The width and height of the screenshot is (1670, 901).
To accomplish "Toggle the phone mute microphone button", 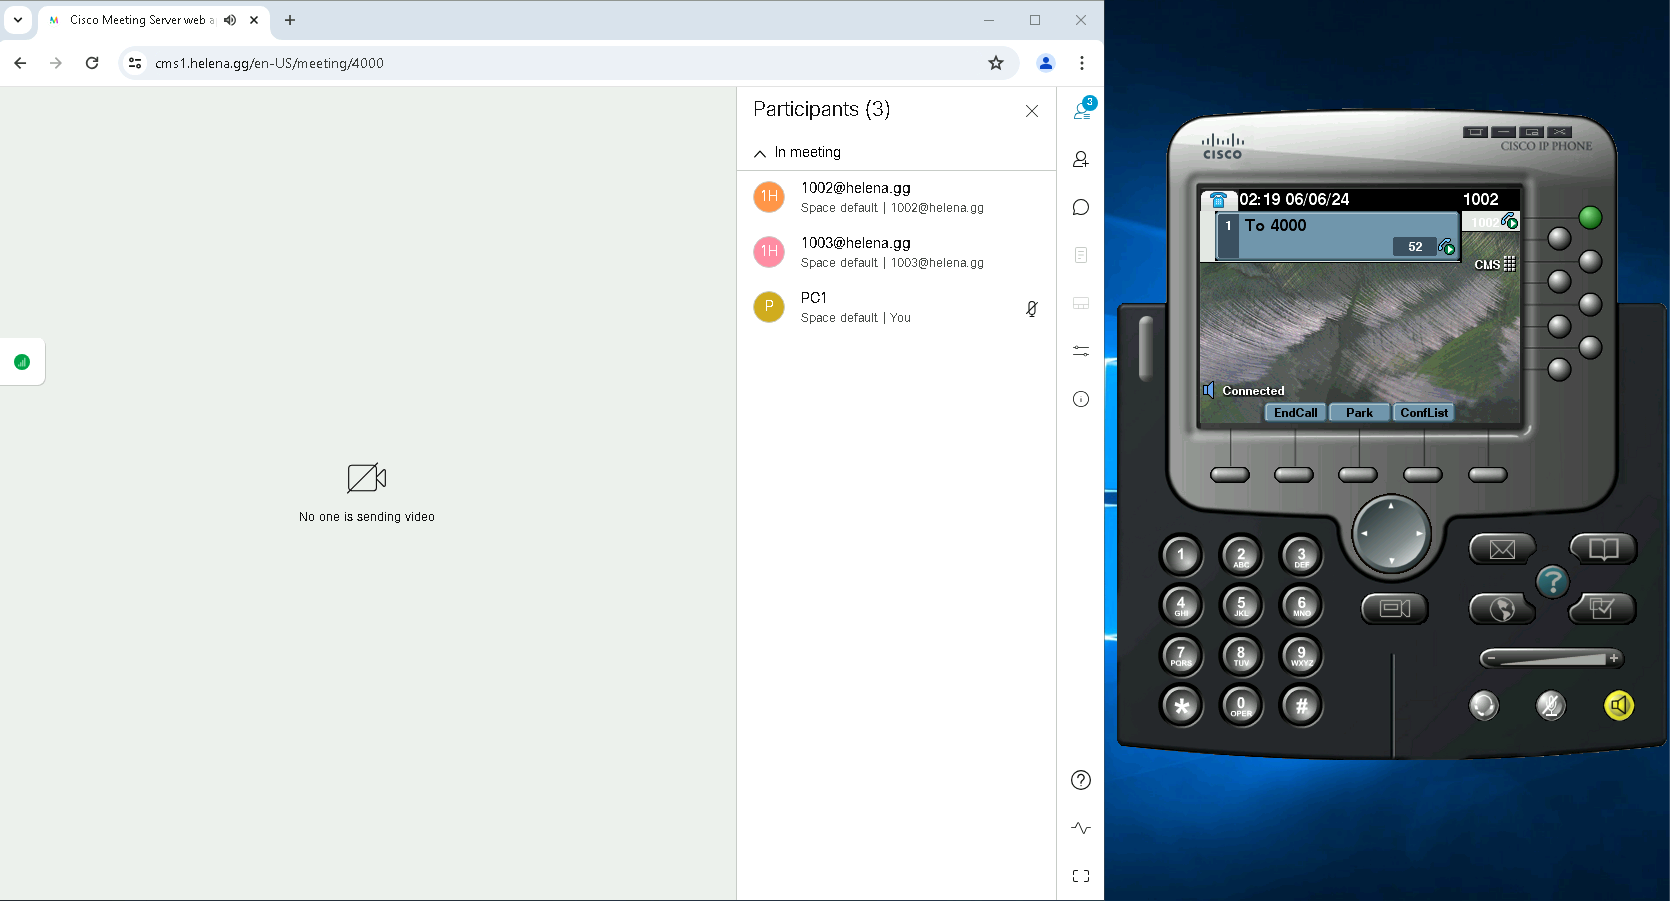I will (1550, 706).
